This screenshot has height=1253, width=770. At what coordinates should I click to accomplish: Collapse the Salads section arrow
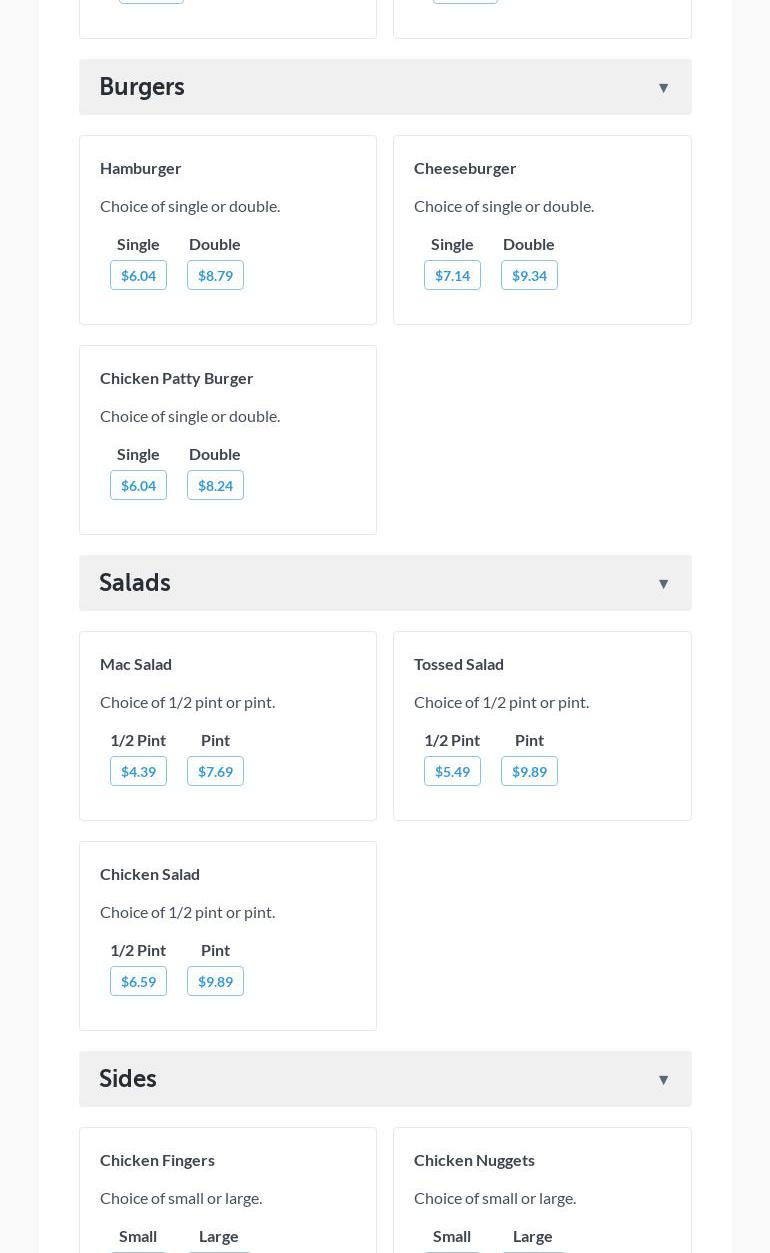[x=663, y=584]
